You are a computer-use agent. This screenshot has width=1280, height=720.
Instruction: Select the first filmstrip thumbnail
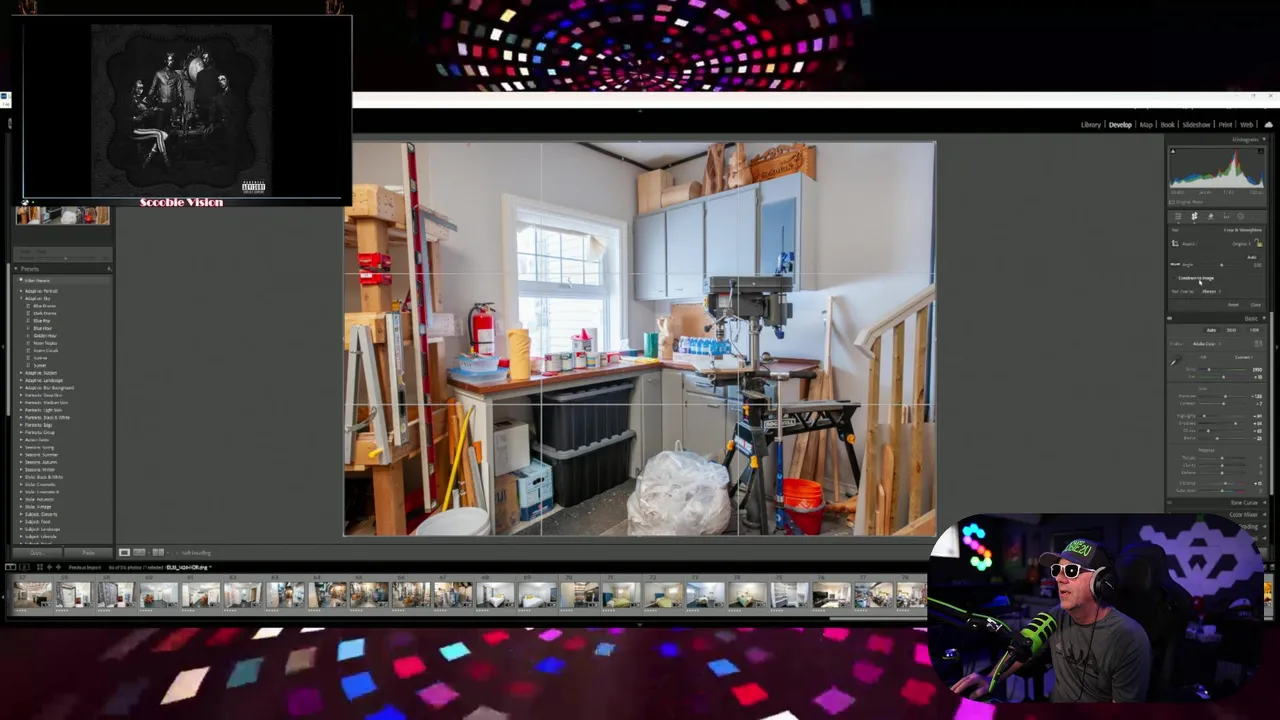33,596
